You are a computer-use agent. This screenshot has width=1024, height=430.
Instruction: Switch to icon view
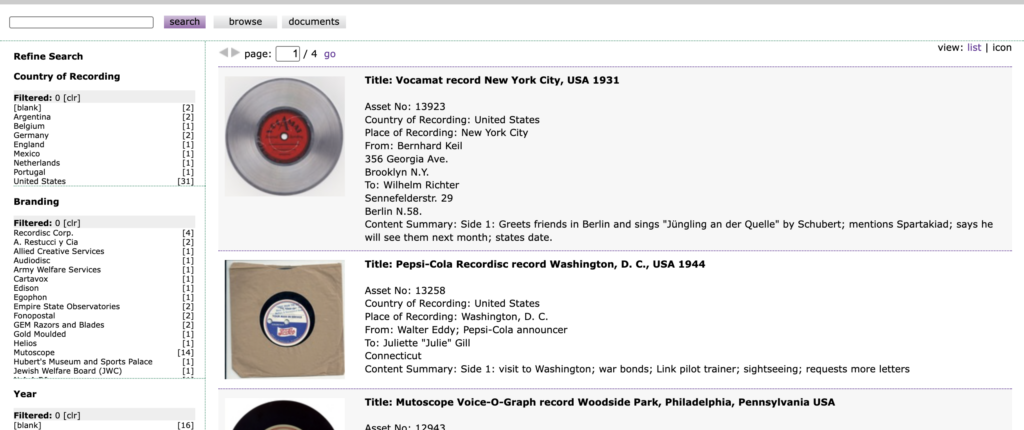click(1002, 48)
